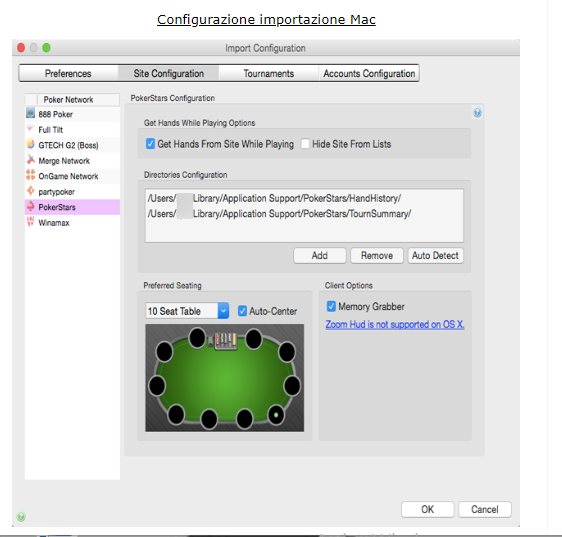Open the Zoom Hud not supported link

tap(395, 324)
